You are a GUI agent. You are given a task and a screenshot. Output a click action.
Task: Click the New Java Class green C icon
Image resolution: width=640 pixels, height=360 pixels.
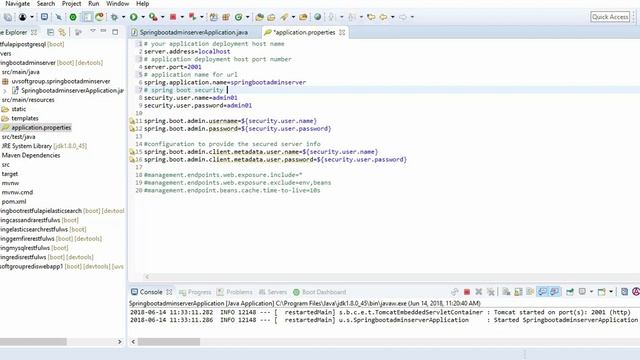(238, 17)
